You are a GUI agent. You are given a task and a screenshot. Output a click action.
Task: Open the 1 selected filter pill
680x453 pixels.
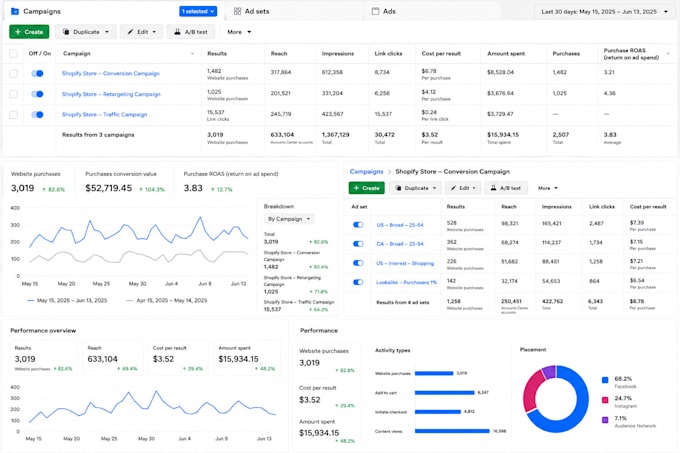point(198,11)
